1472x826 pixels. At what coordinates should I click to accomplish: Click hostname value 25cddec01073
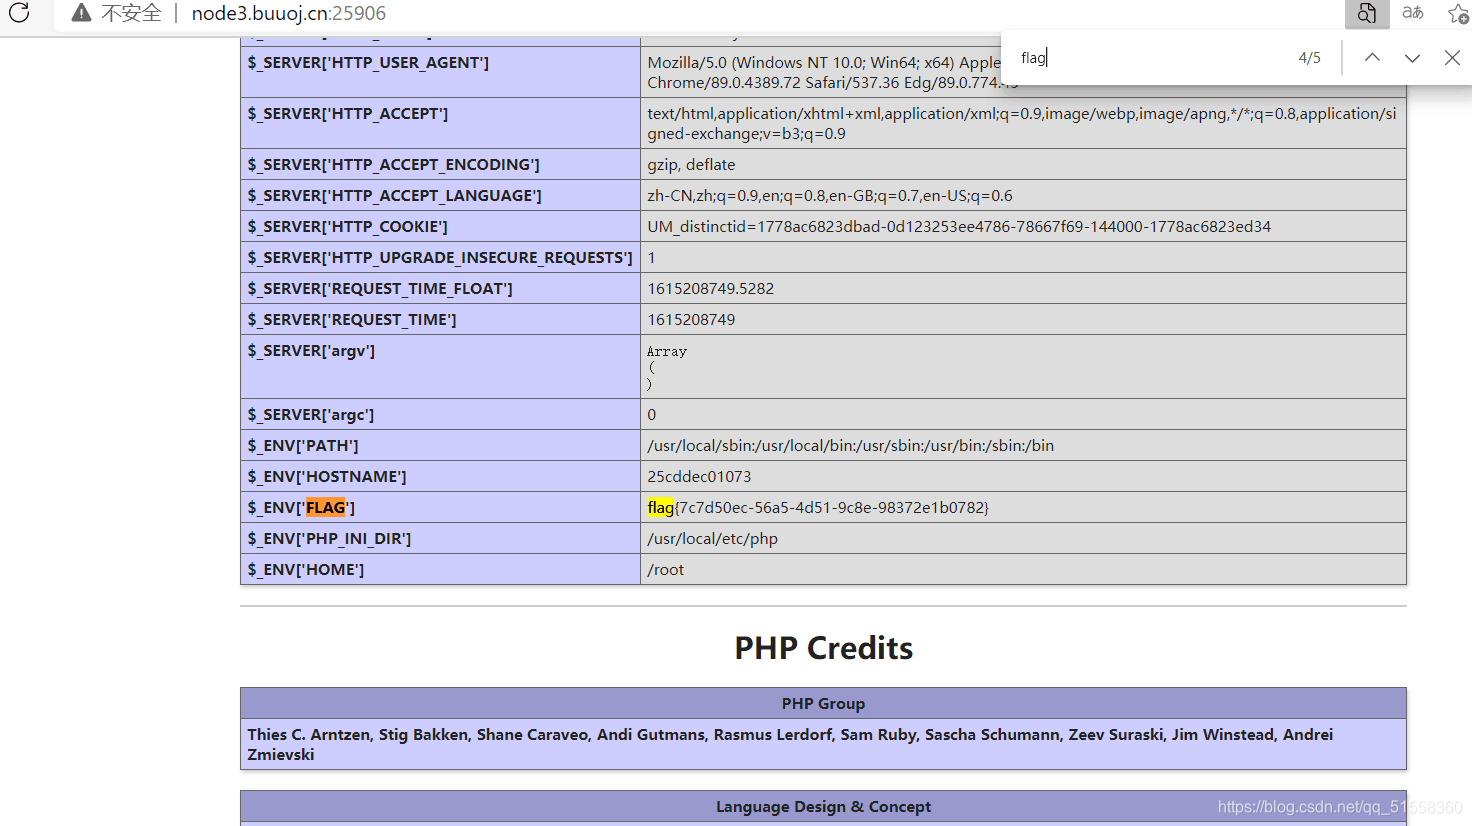point(699,476)
